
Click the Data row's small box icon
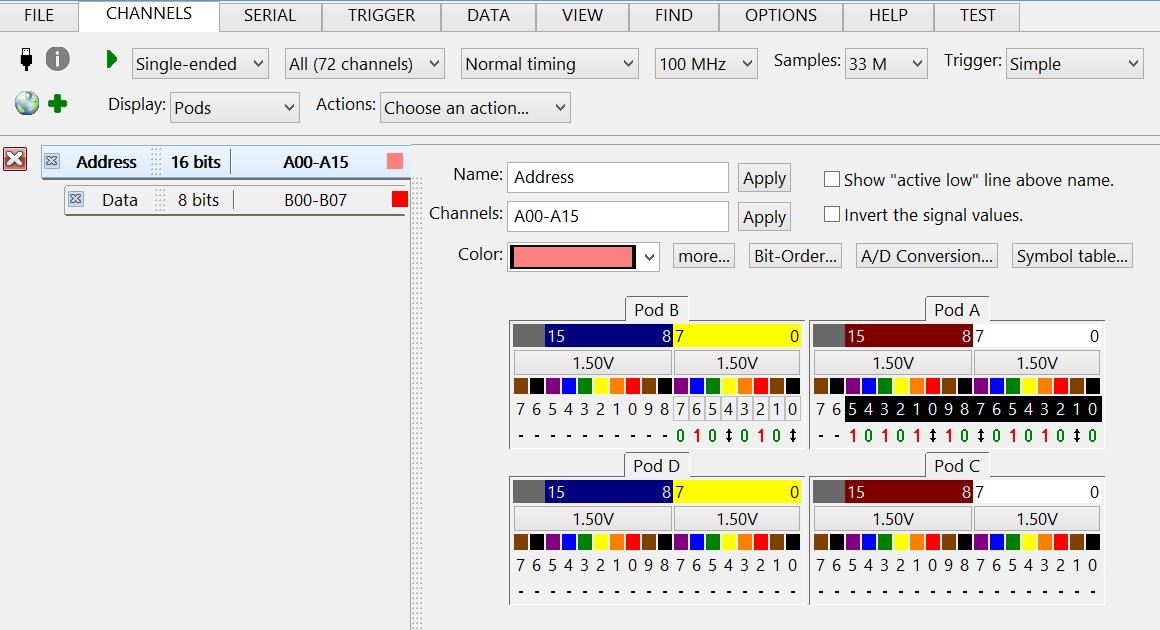(75, 199)
